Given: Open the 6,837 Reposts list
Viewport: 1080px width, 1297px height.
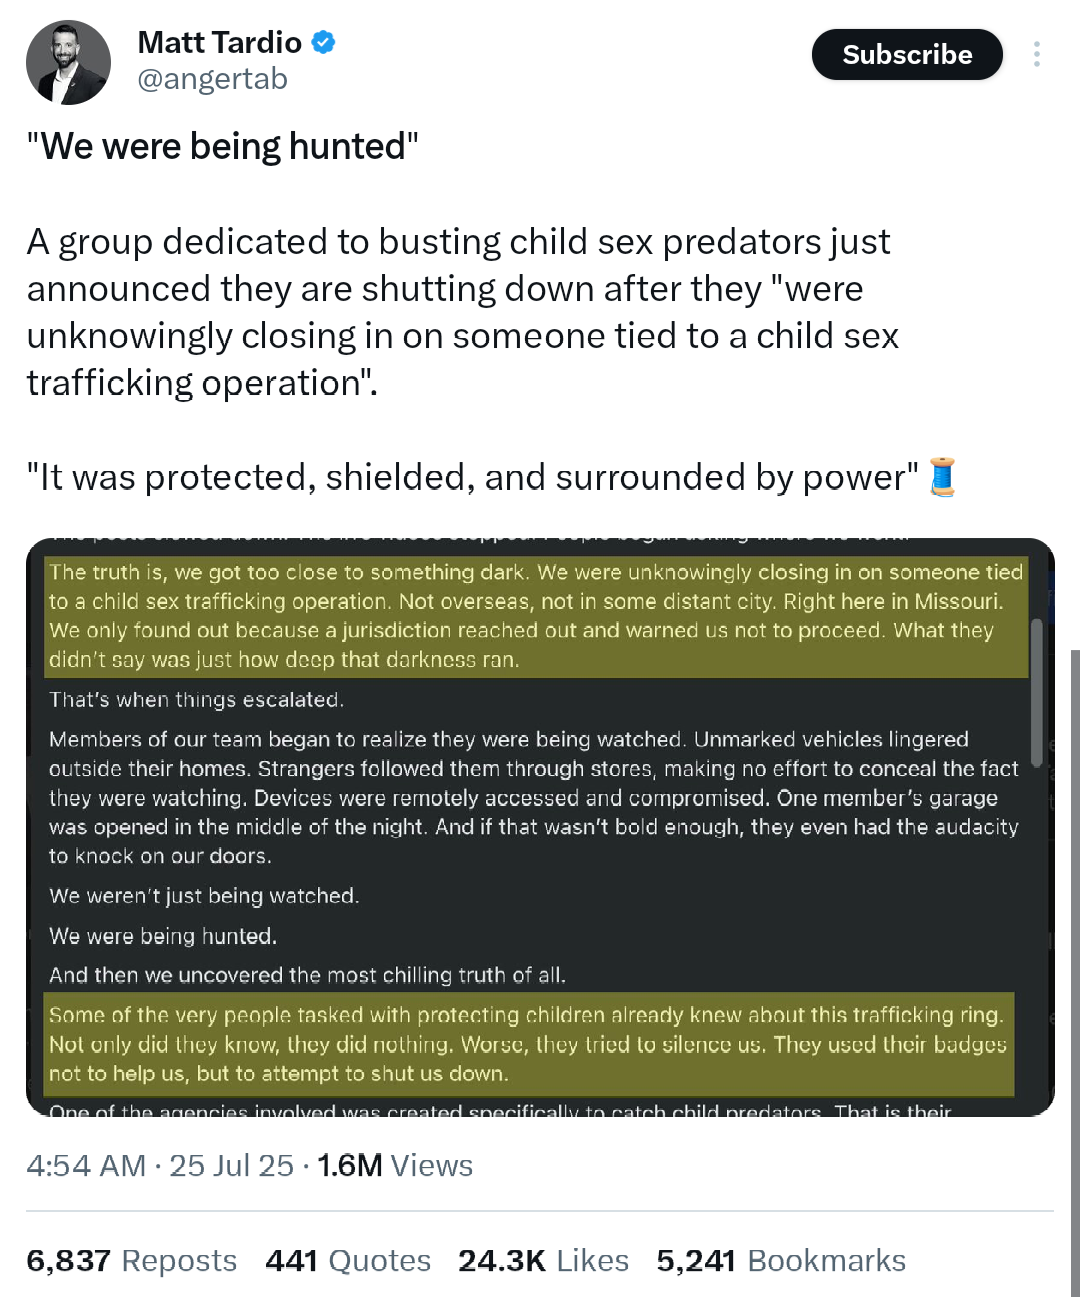Looking at the screenshot, I should (131, 1261).
